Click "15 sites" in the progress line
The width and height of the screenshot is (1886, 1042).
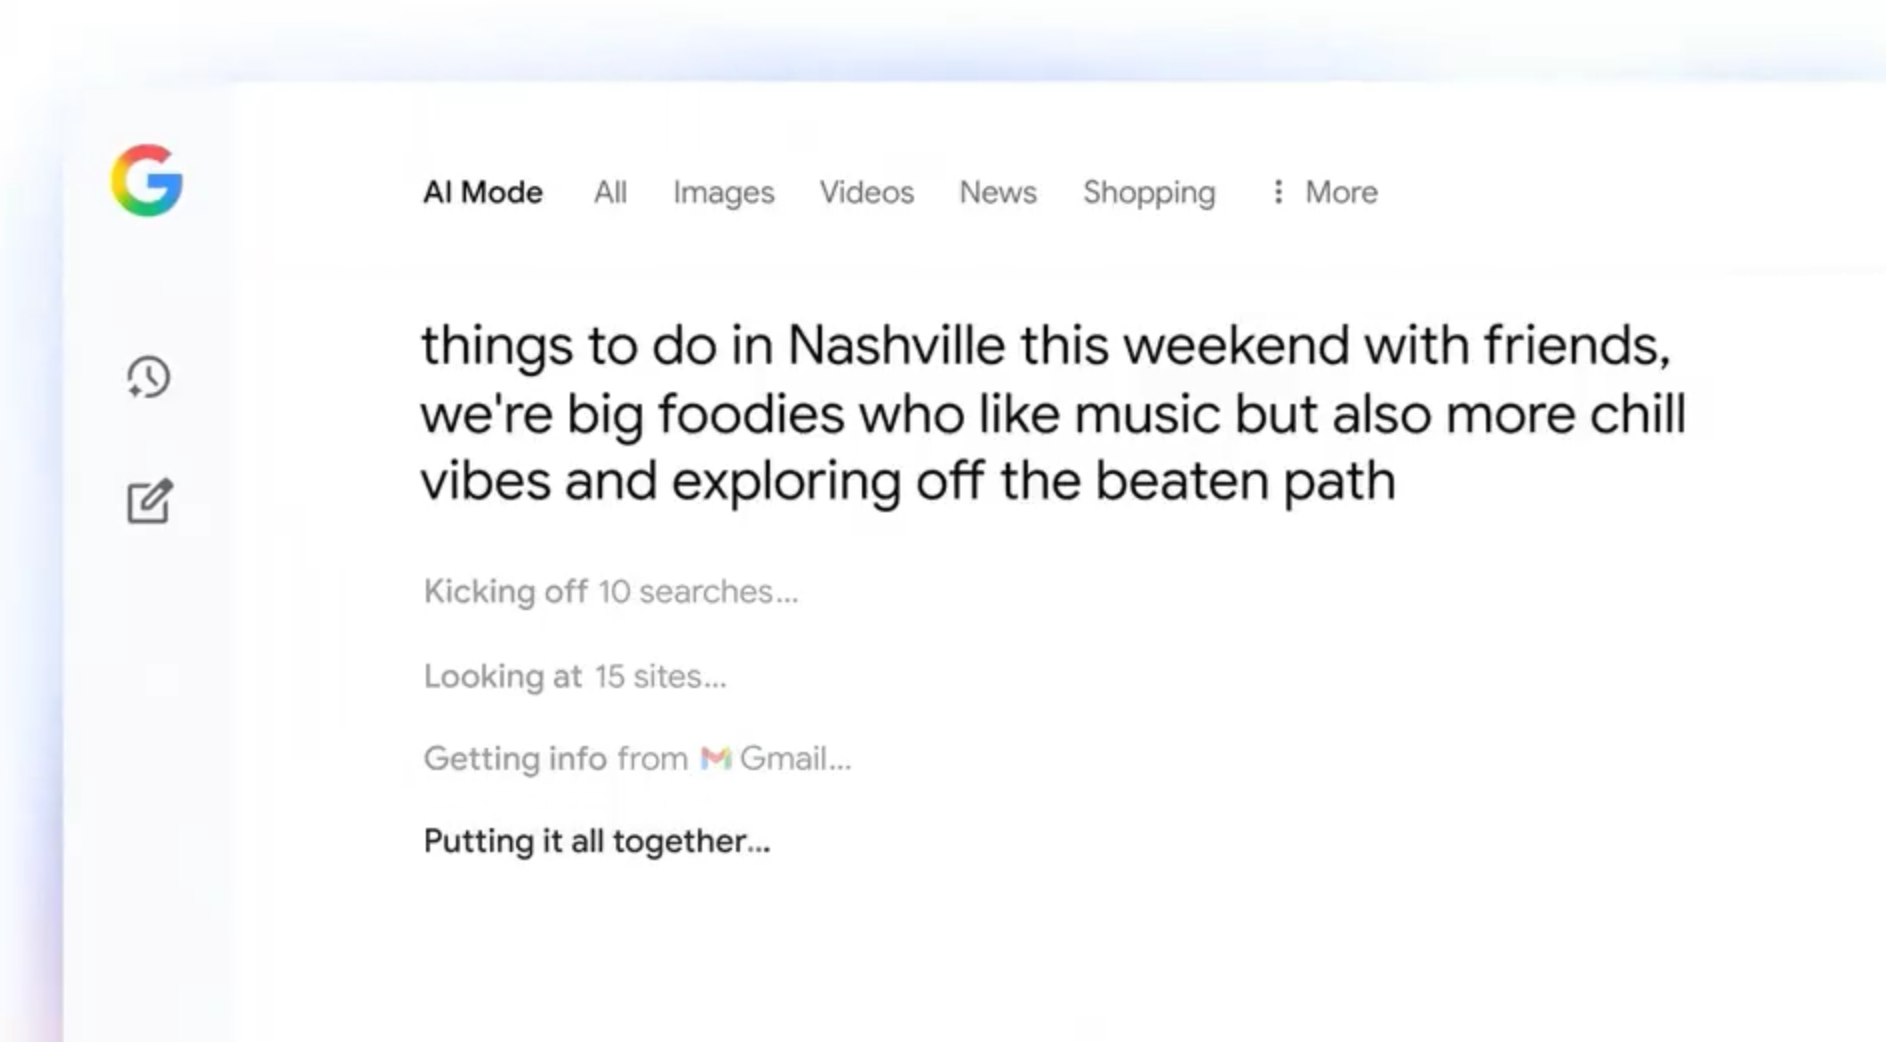[659, 676]
